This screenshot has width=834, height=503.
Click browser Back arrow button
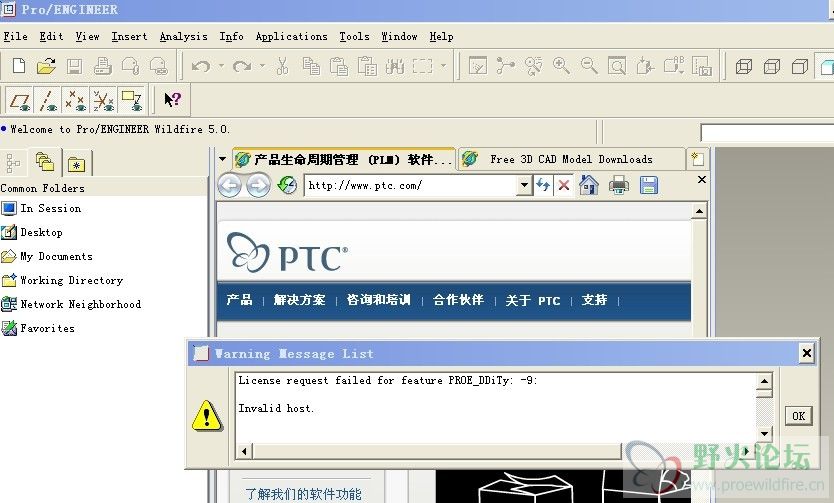coord(230,186)
